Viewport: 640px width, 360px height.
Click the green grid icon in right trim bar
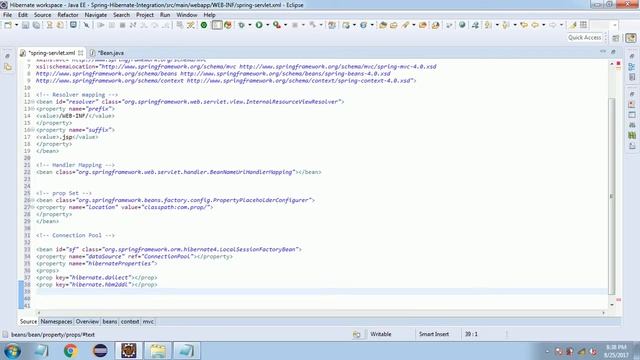tap(632, 135)
